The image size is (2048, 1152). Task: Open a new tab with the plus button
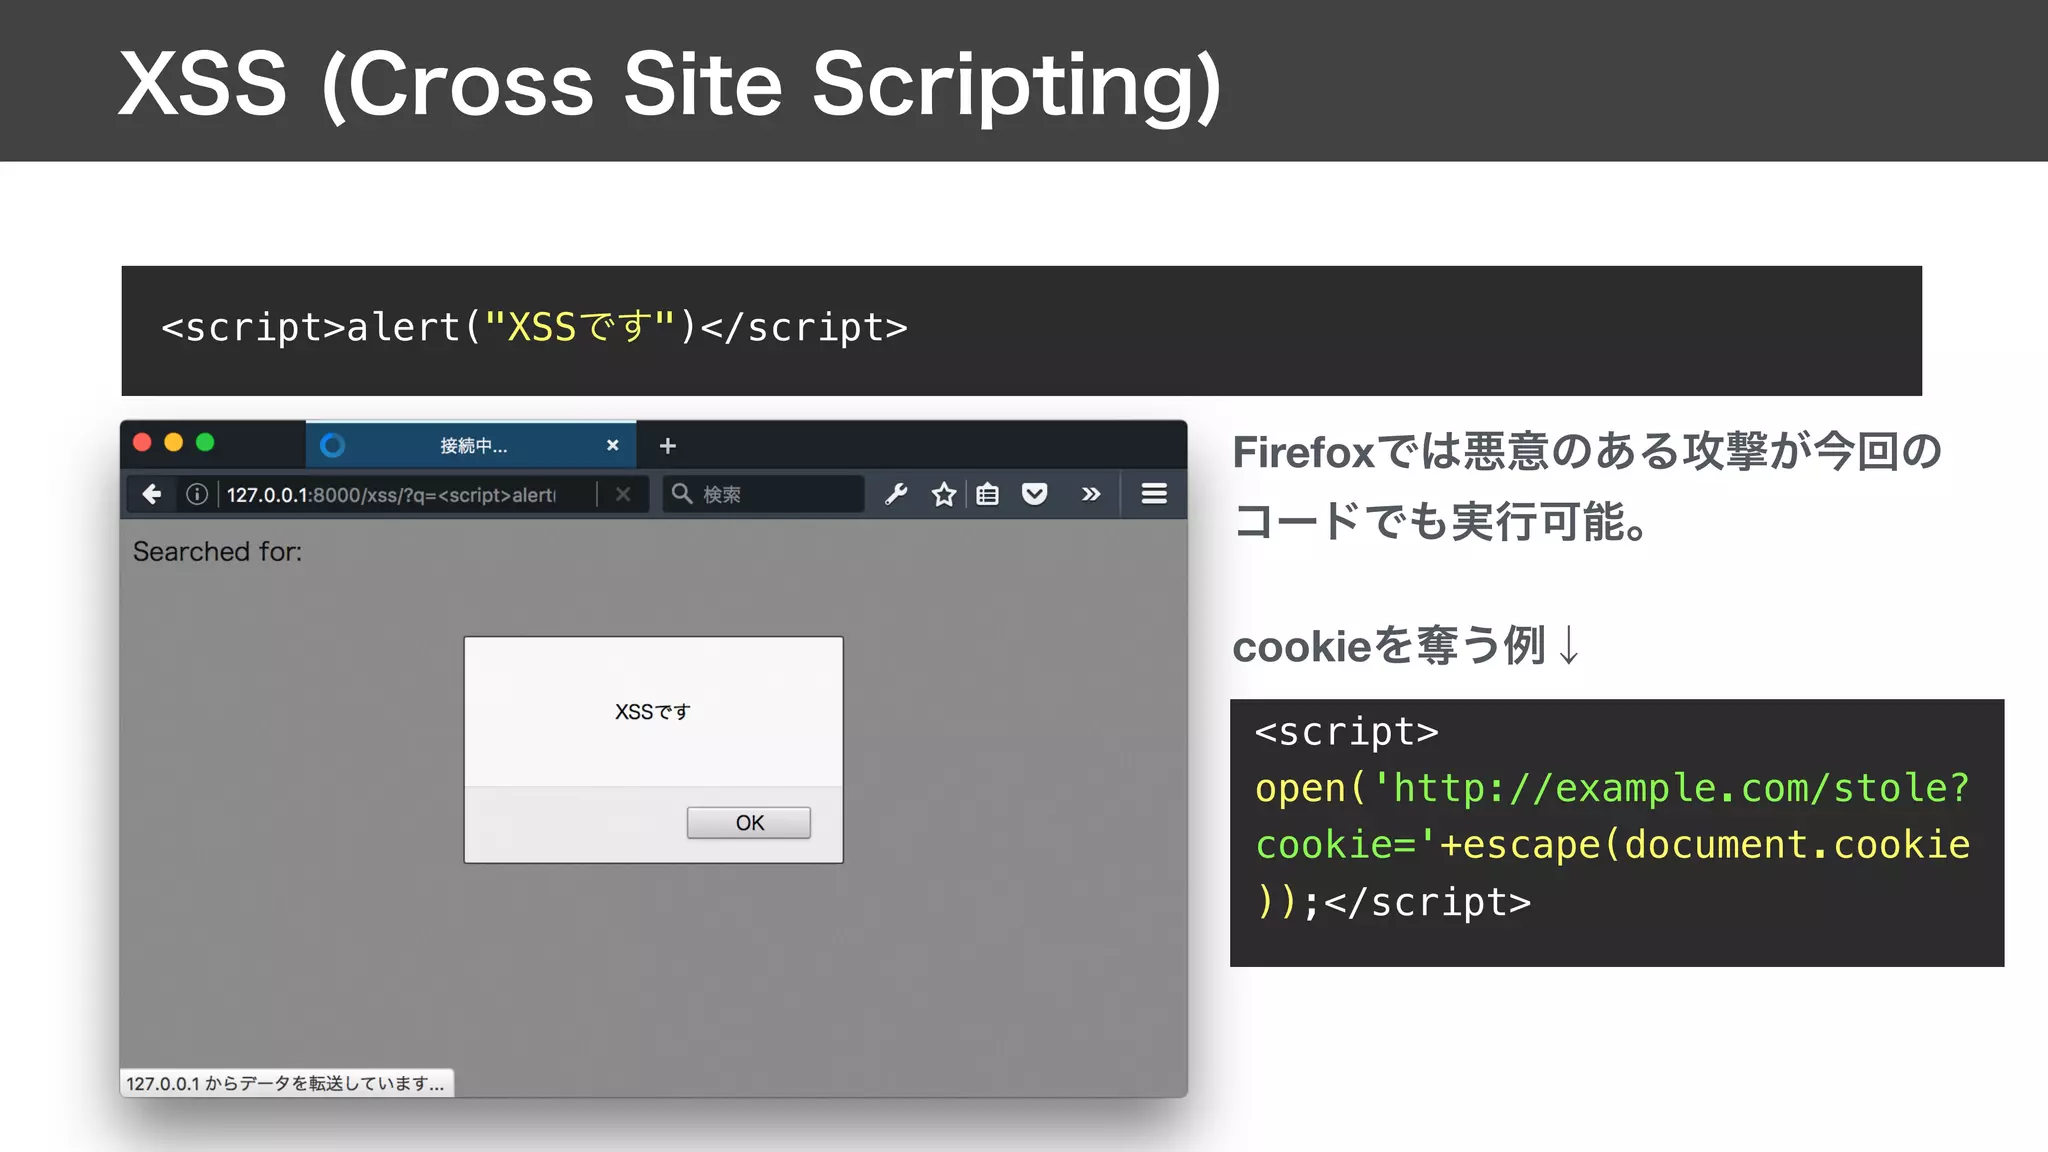coord(668,446)
